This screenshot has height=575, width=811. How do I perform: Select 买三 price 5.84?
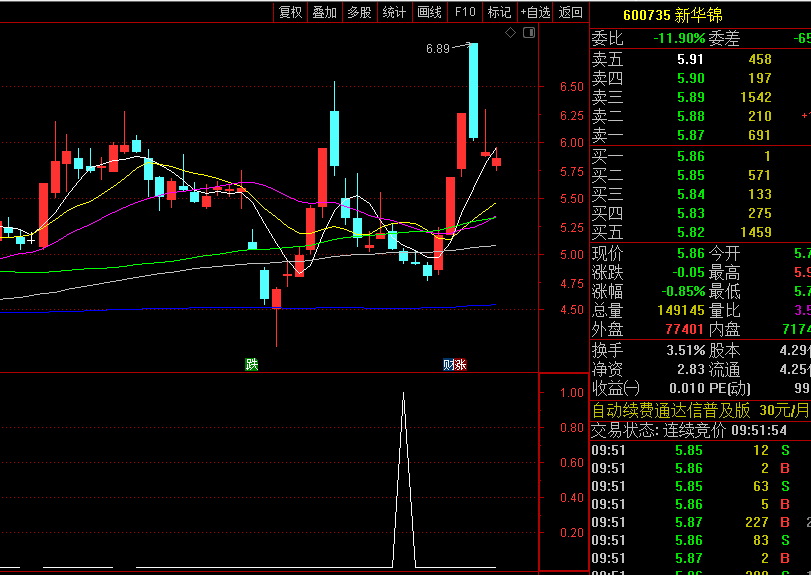690,194
